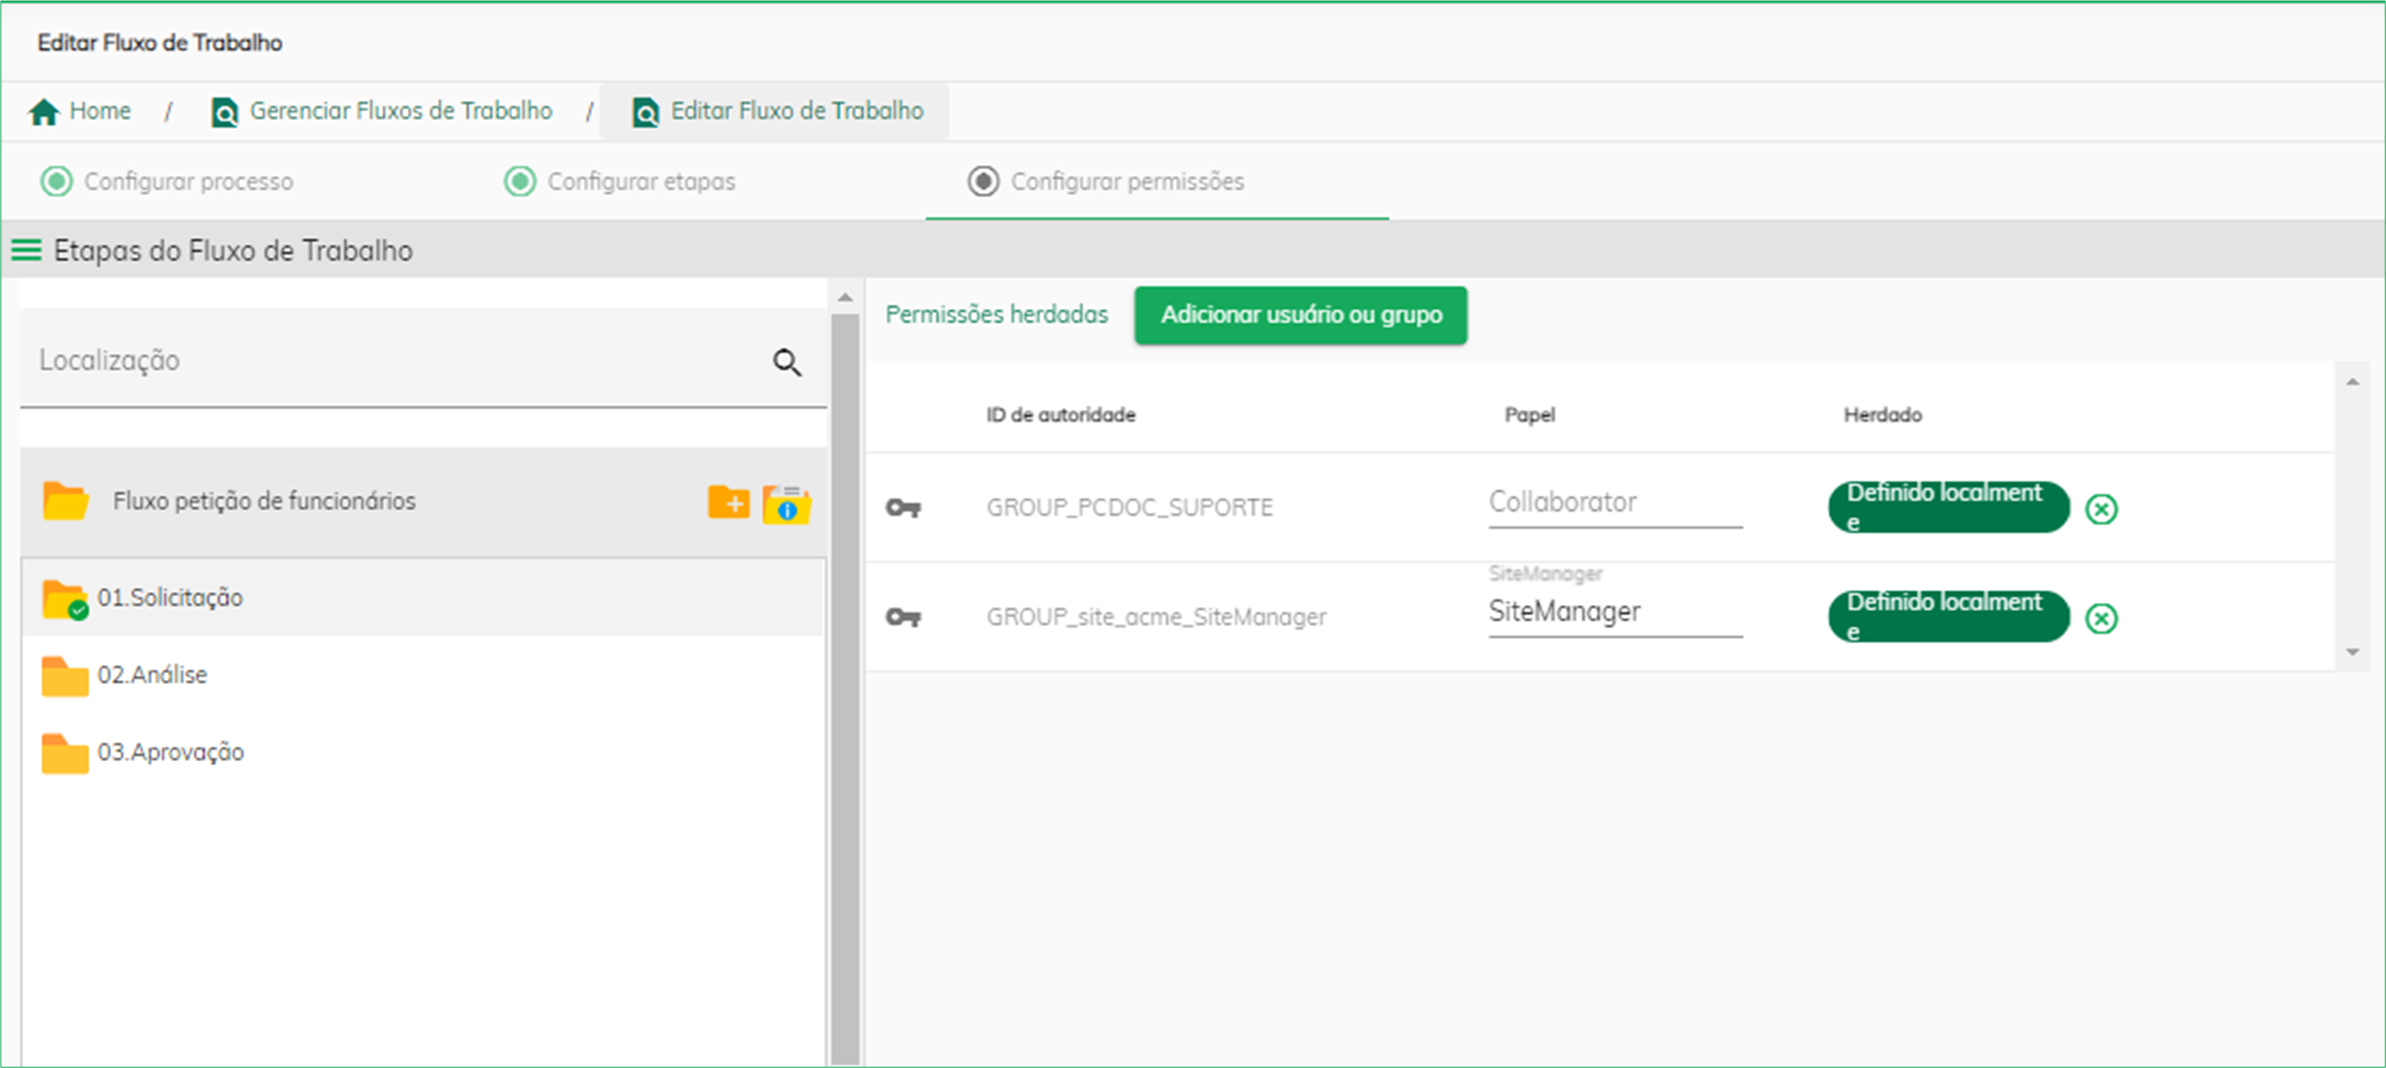Open the Collaborator role dropdown
Viewport: 2386px width, 1068px height.
1615,503
